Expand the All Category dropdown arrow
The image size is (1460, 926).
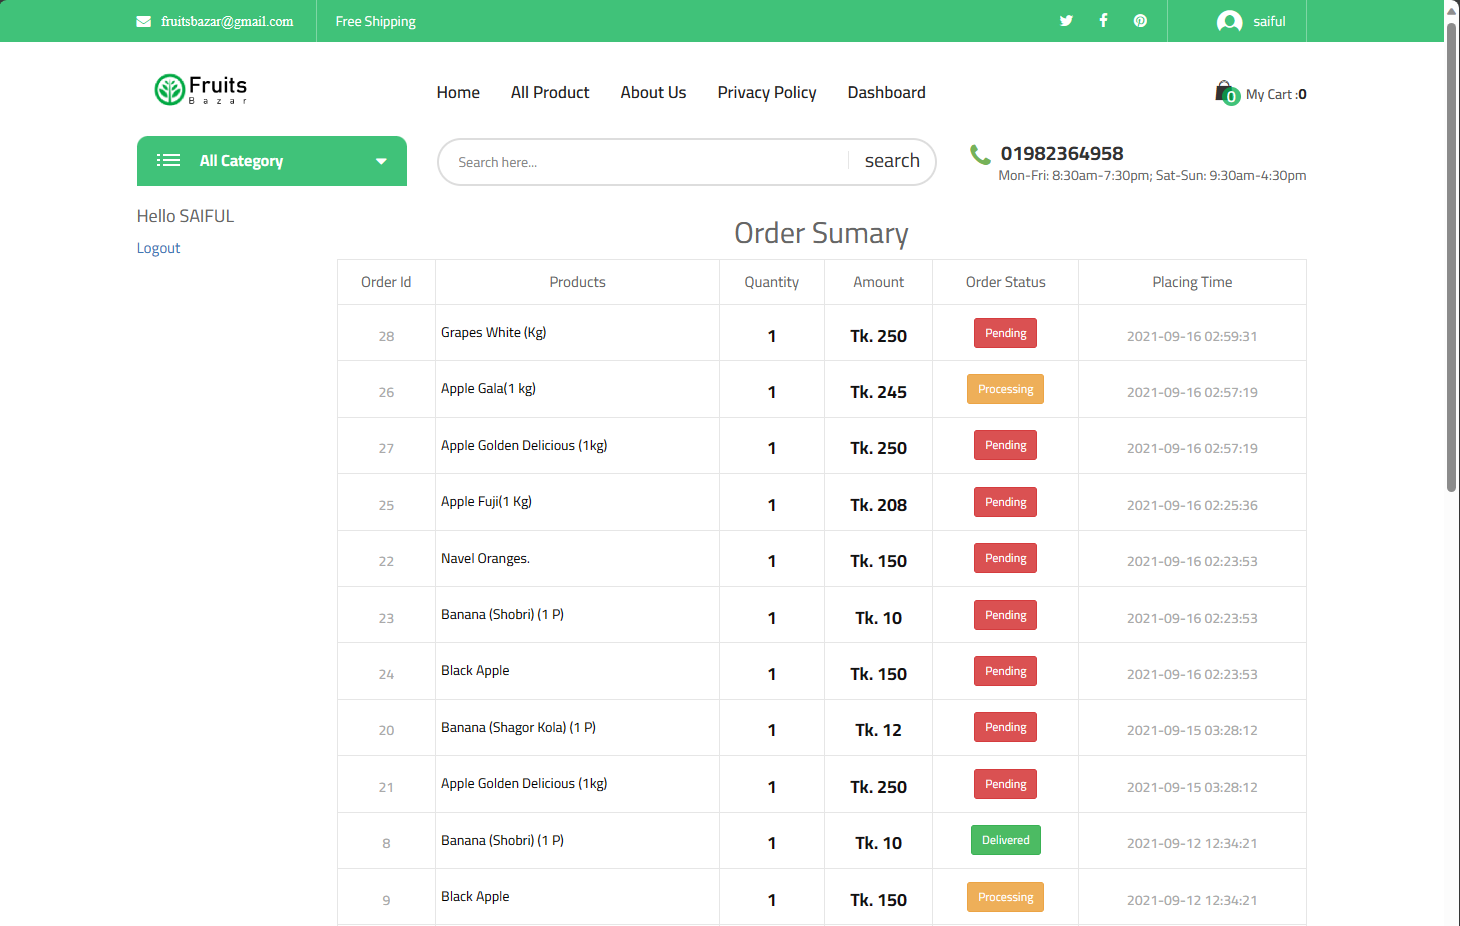coord(381,161)
